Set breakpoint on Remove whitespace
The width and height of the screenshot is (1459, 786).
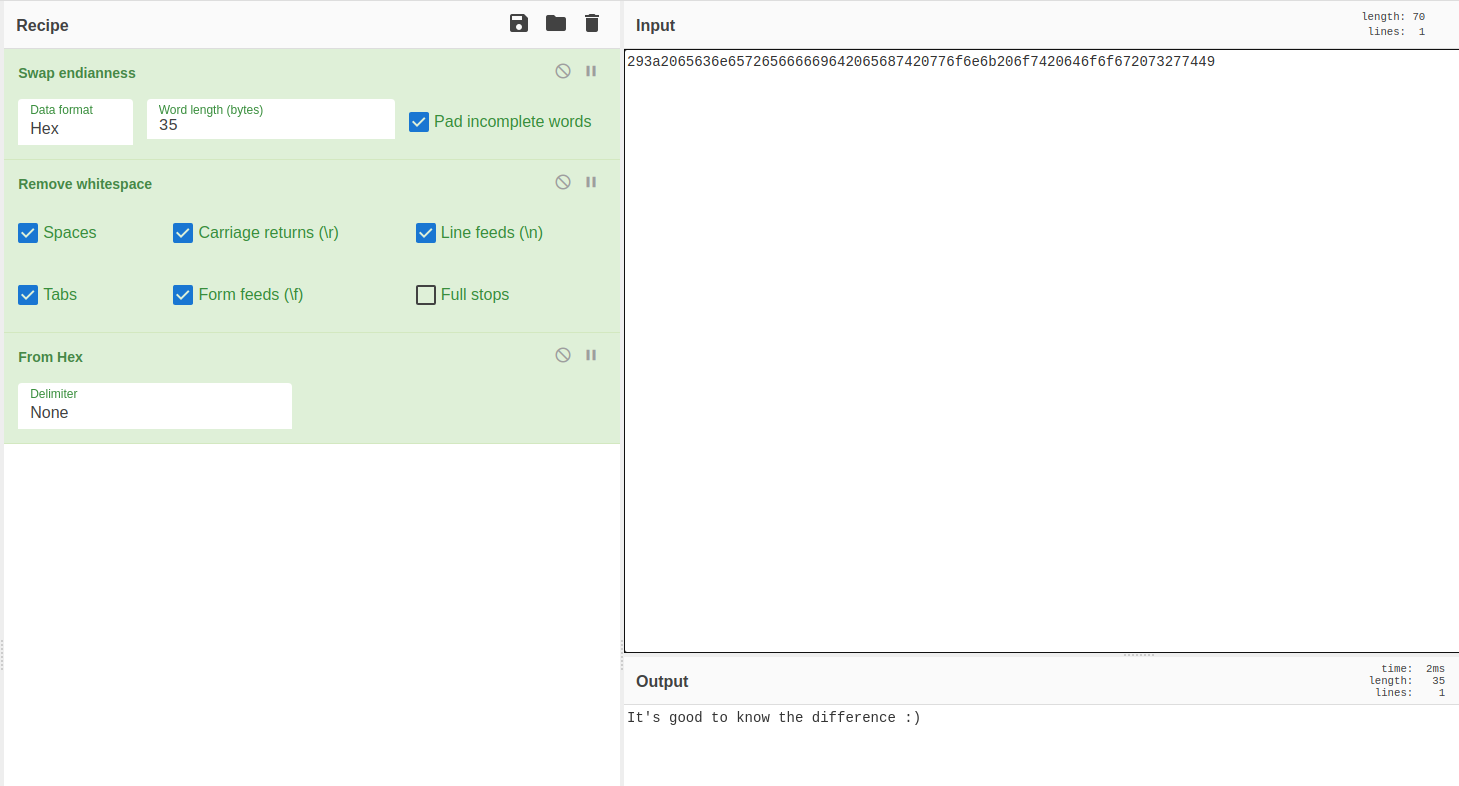591,182
